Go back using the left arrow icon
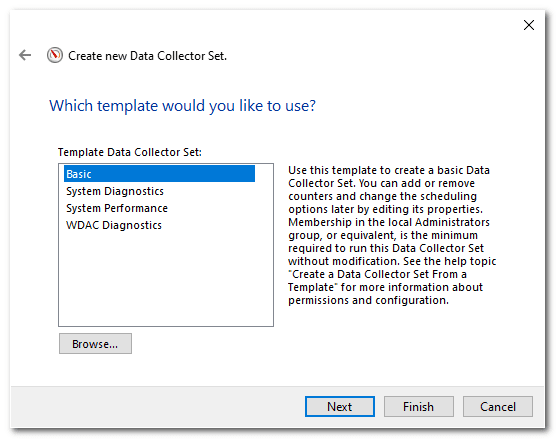Image resolution: width=556 pixels, height=439 pixels. [x=25, y=55]
